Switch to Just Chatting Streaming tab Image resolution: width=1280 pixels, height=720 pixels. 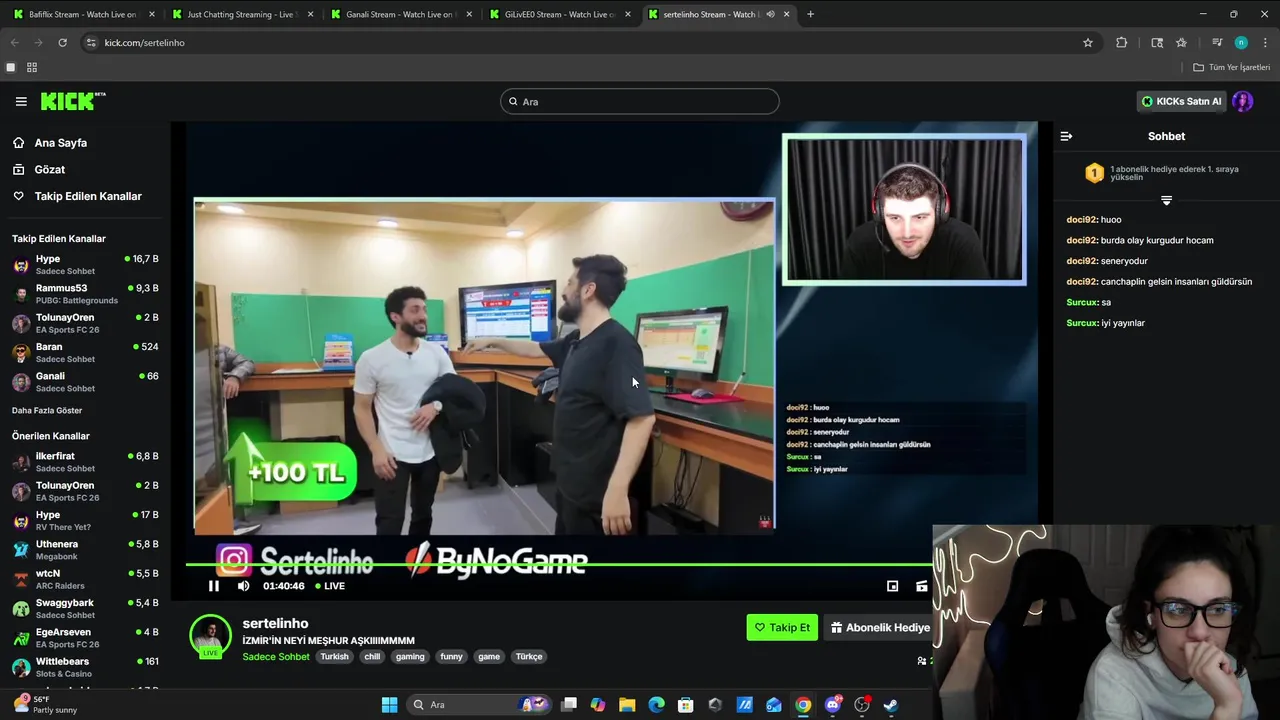coord(241,14)
